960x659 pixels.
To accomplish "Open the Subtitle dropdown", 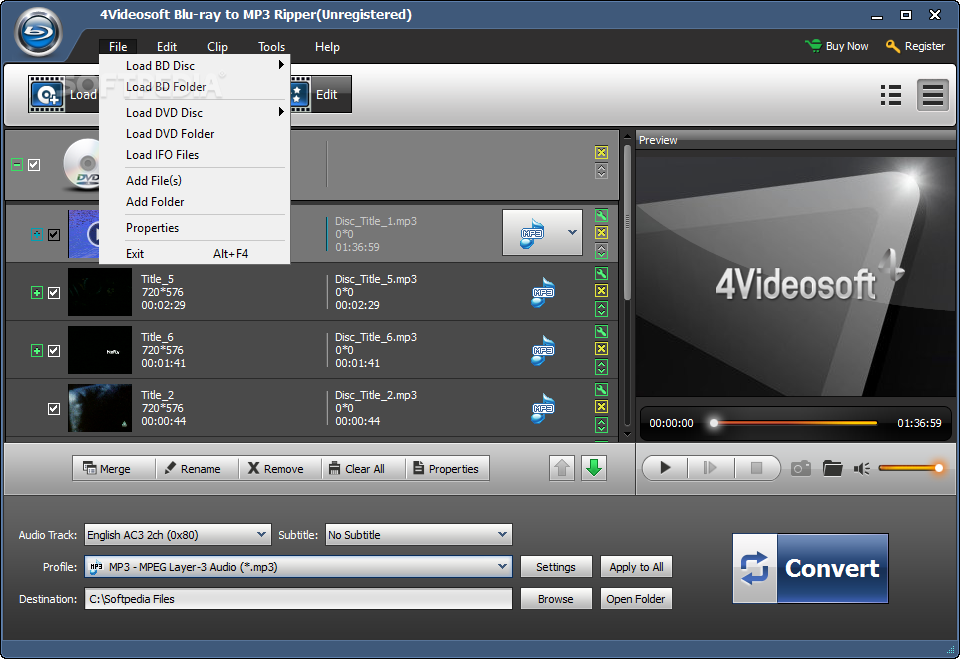I will 418,535.
